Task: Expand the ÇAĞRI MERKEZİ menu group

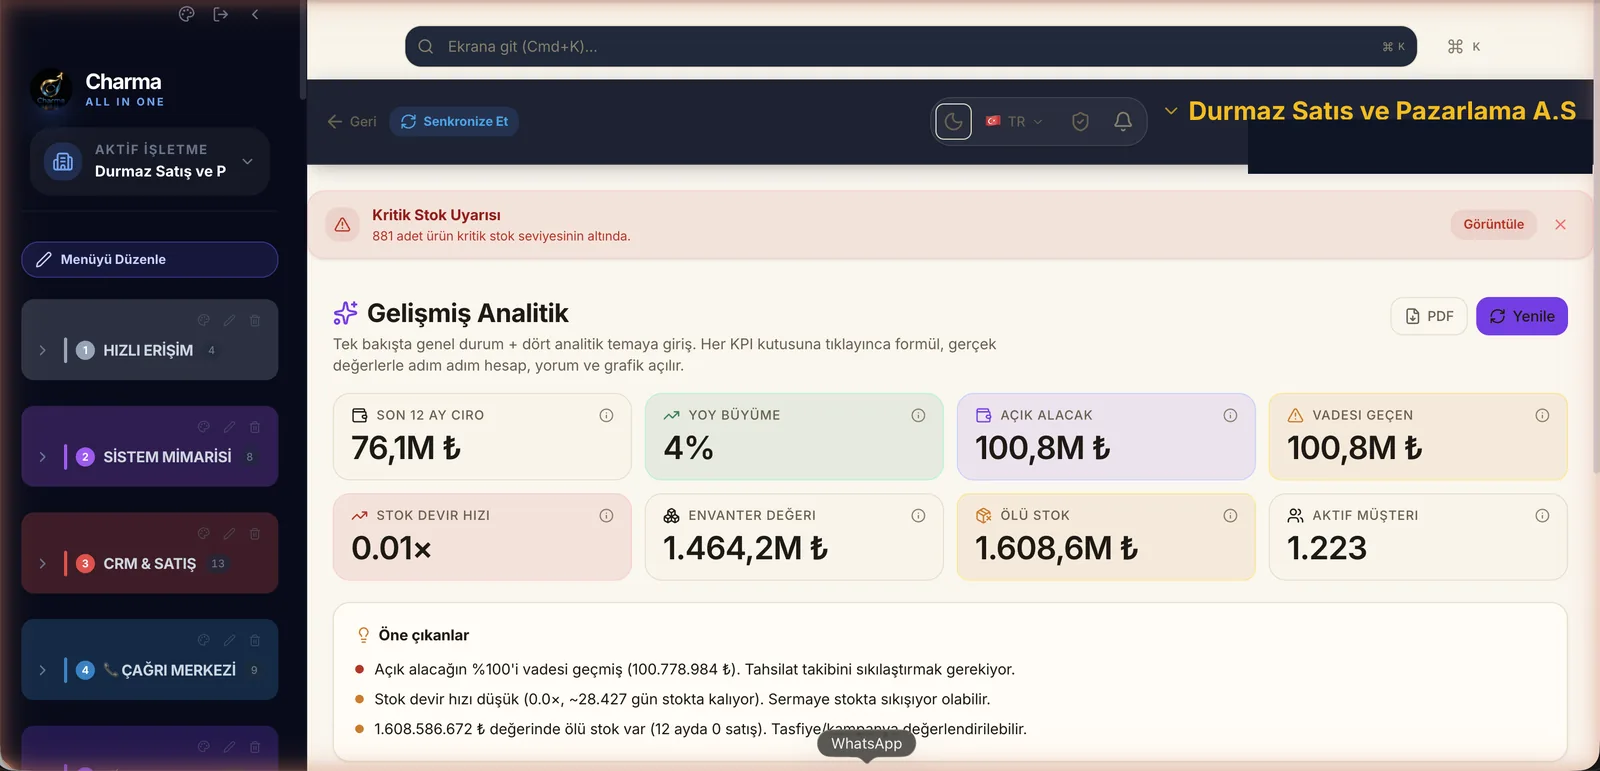Action: click(42, 670)
